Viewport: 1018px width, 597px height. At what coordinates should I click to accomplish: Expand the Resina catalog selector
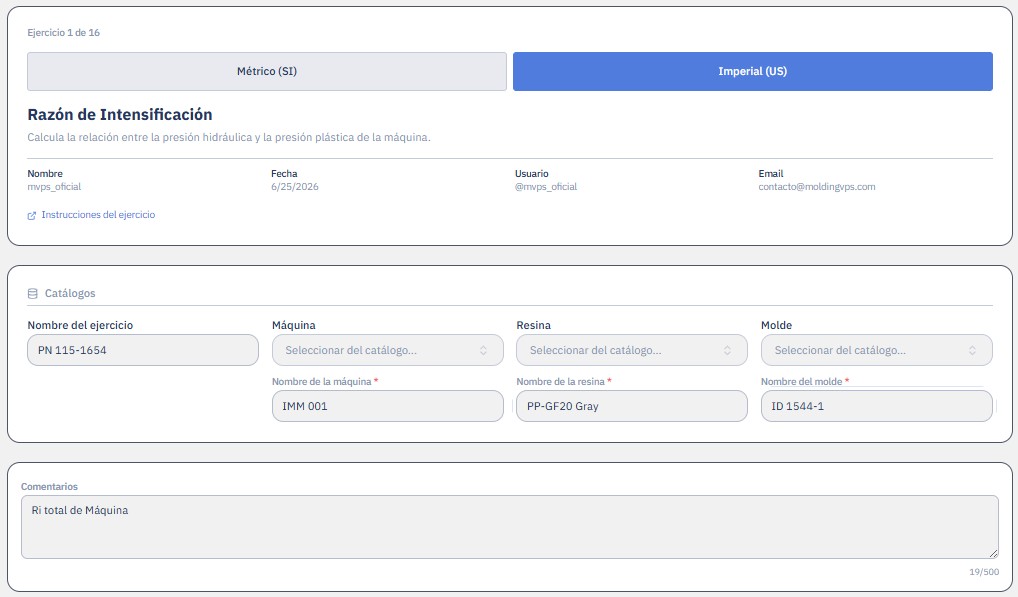pyautogui.click(x=632, y=350)
